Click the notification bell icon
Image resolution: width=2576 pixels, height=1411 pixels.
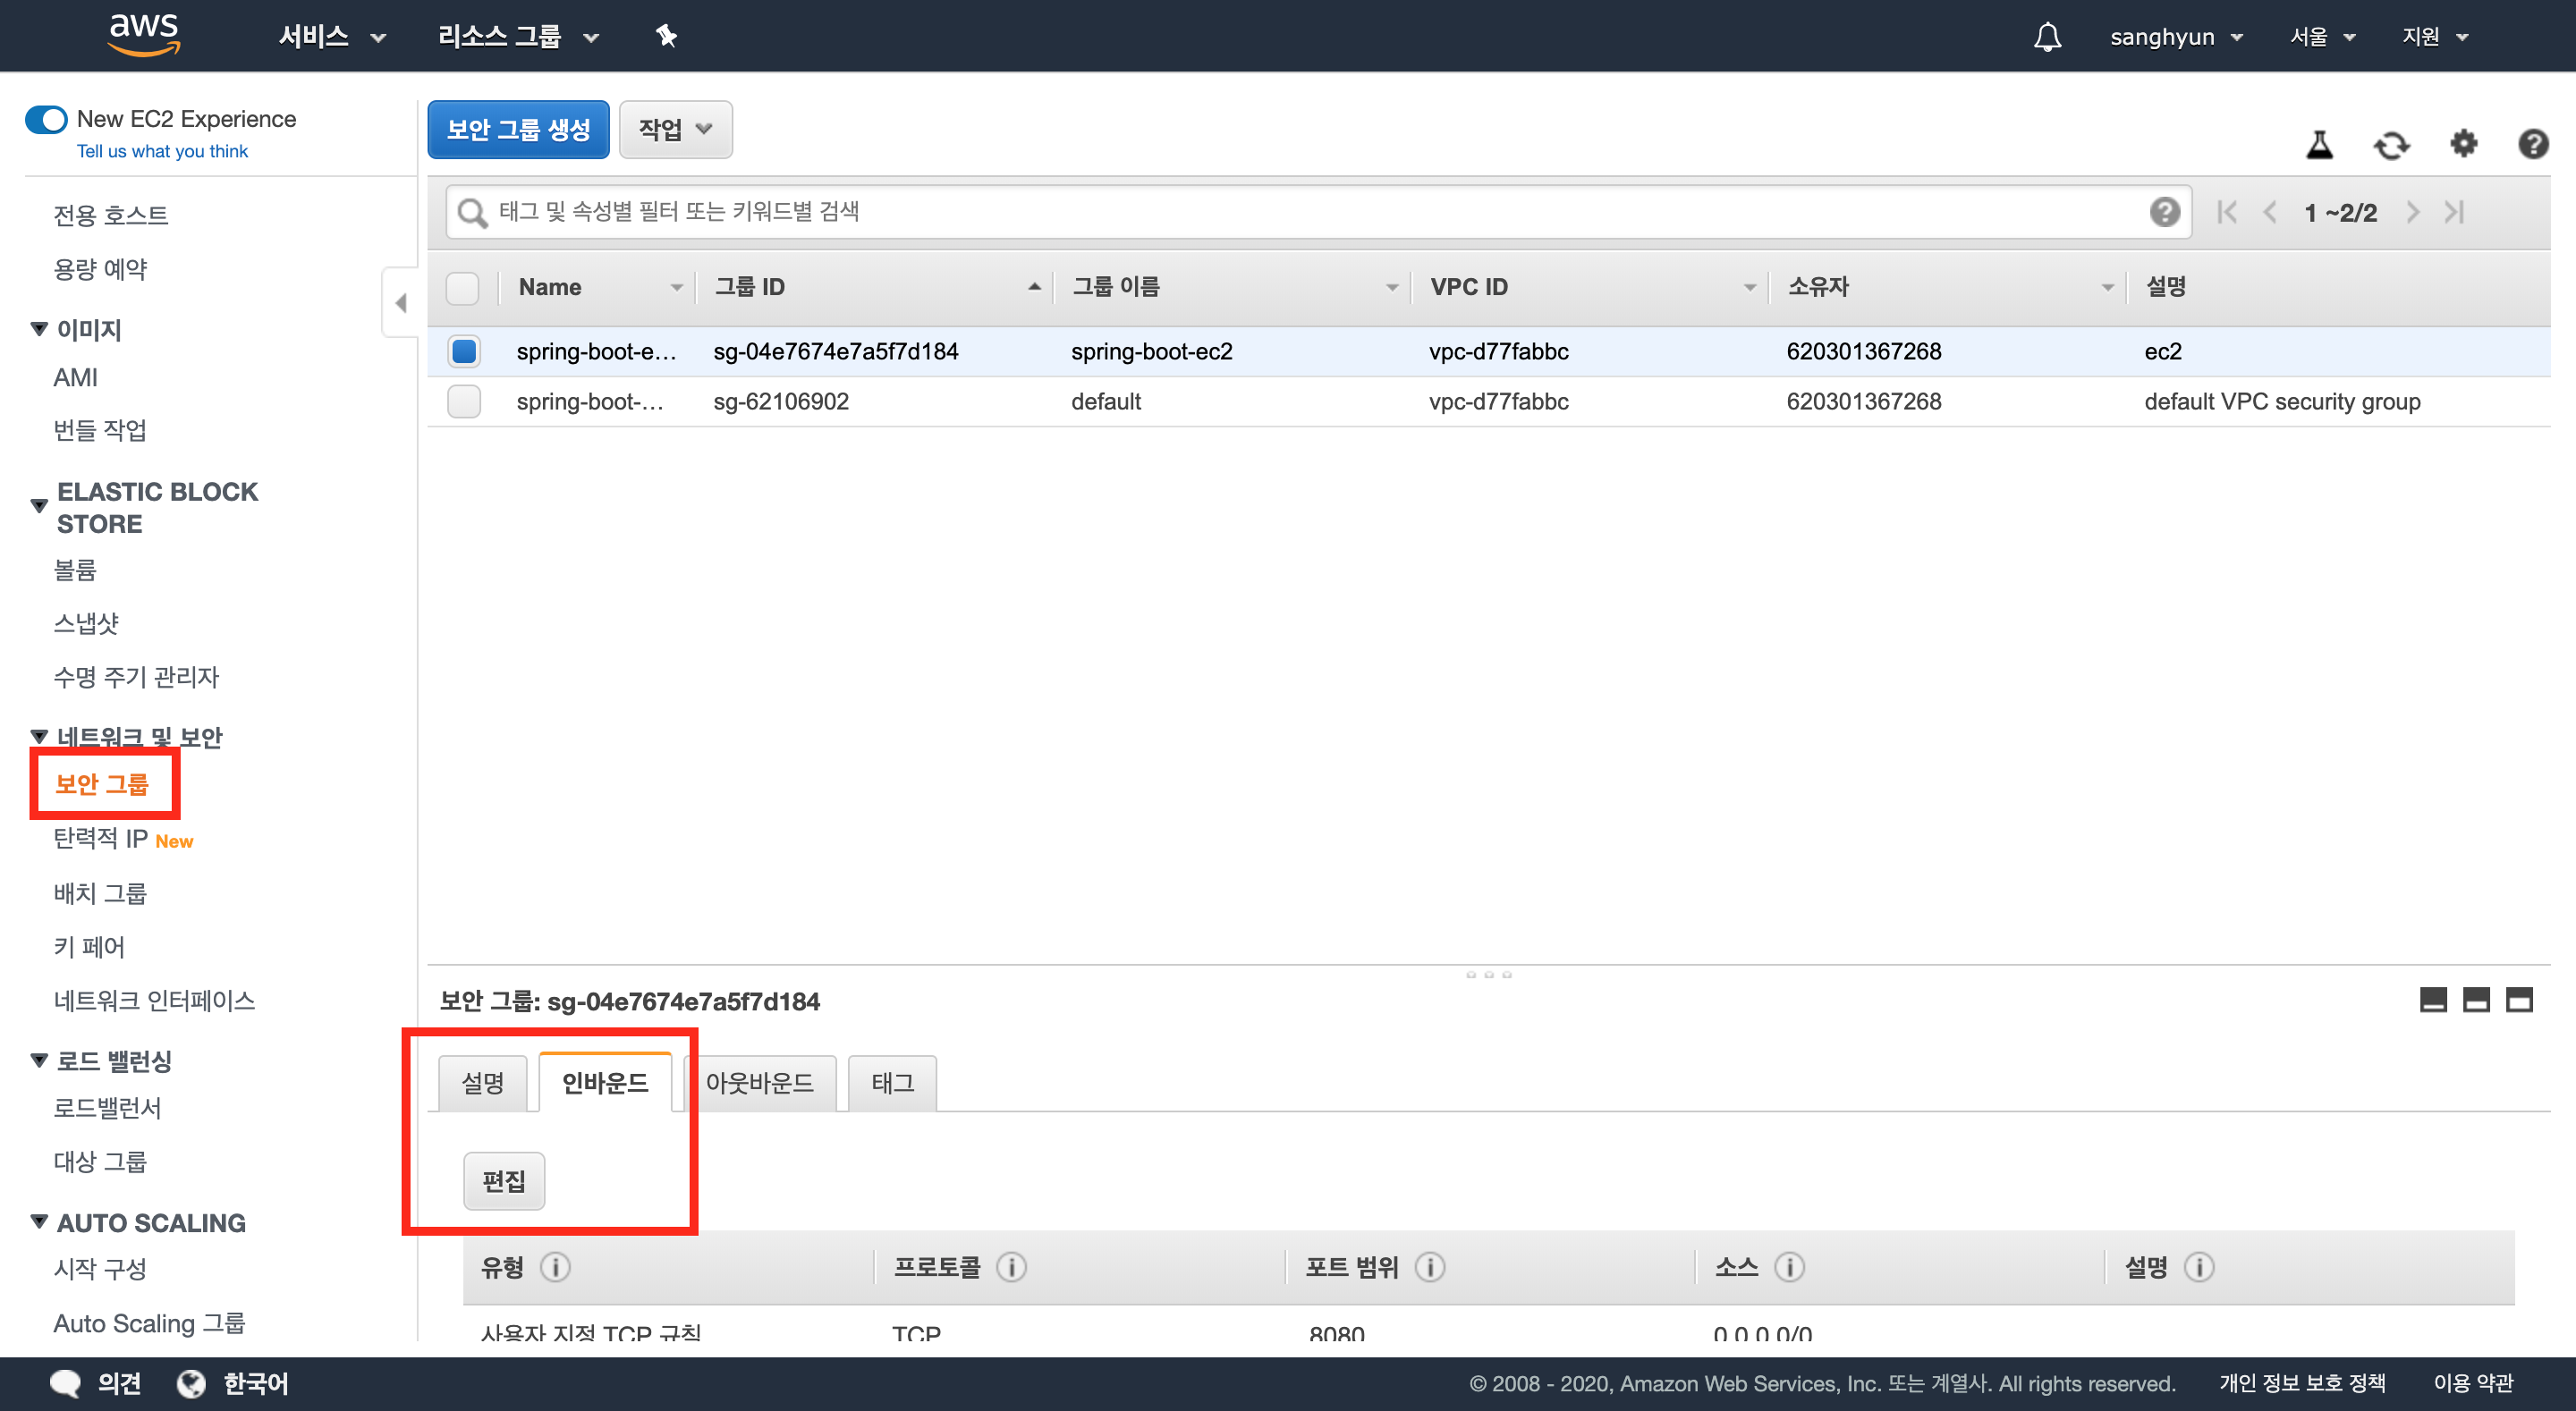coord(2047,37)
